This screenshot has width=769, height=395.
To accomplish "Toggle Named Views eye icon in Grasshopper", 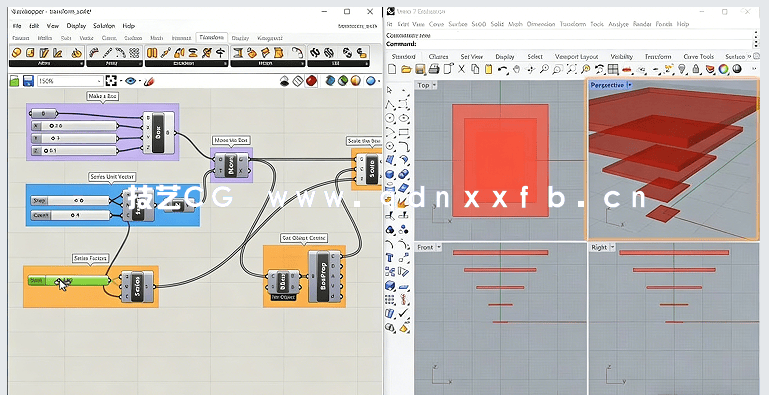I will pos(130,81).
